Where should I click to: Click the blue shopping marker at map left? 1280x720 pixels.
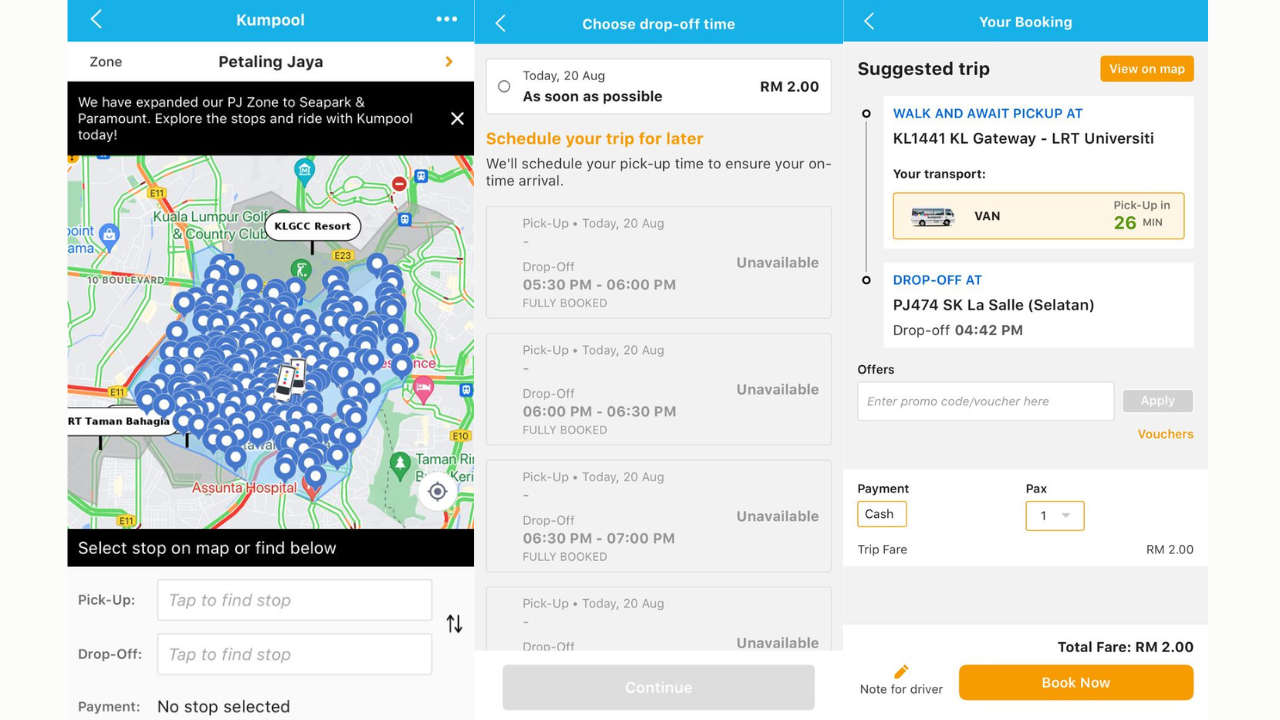pos(109,236)
